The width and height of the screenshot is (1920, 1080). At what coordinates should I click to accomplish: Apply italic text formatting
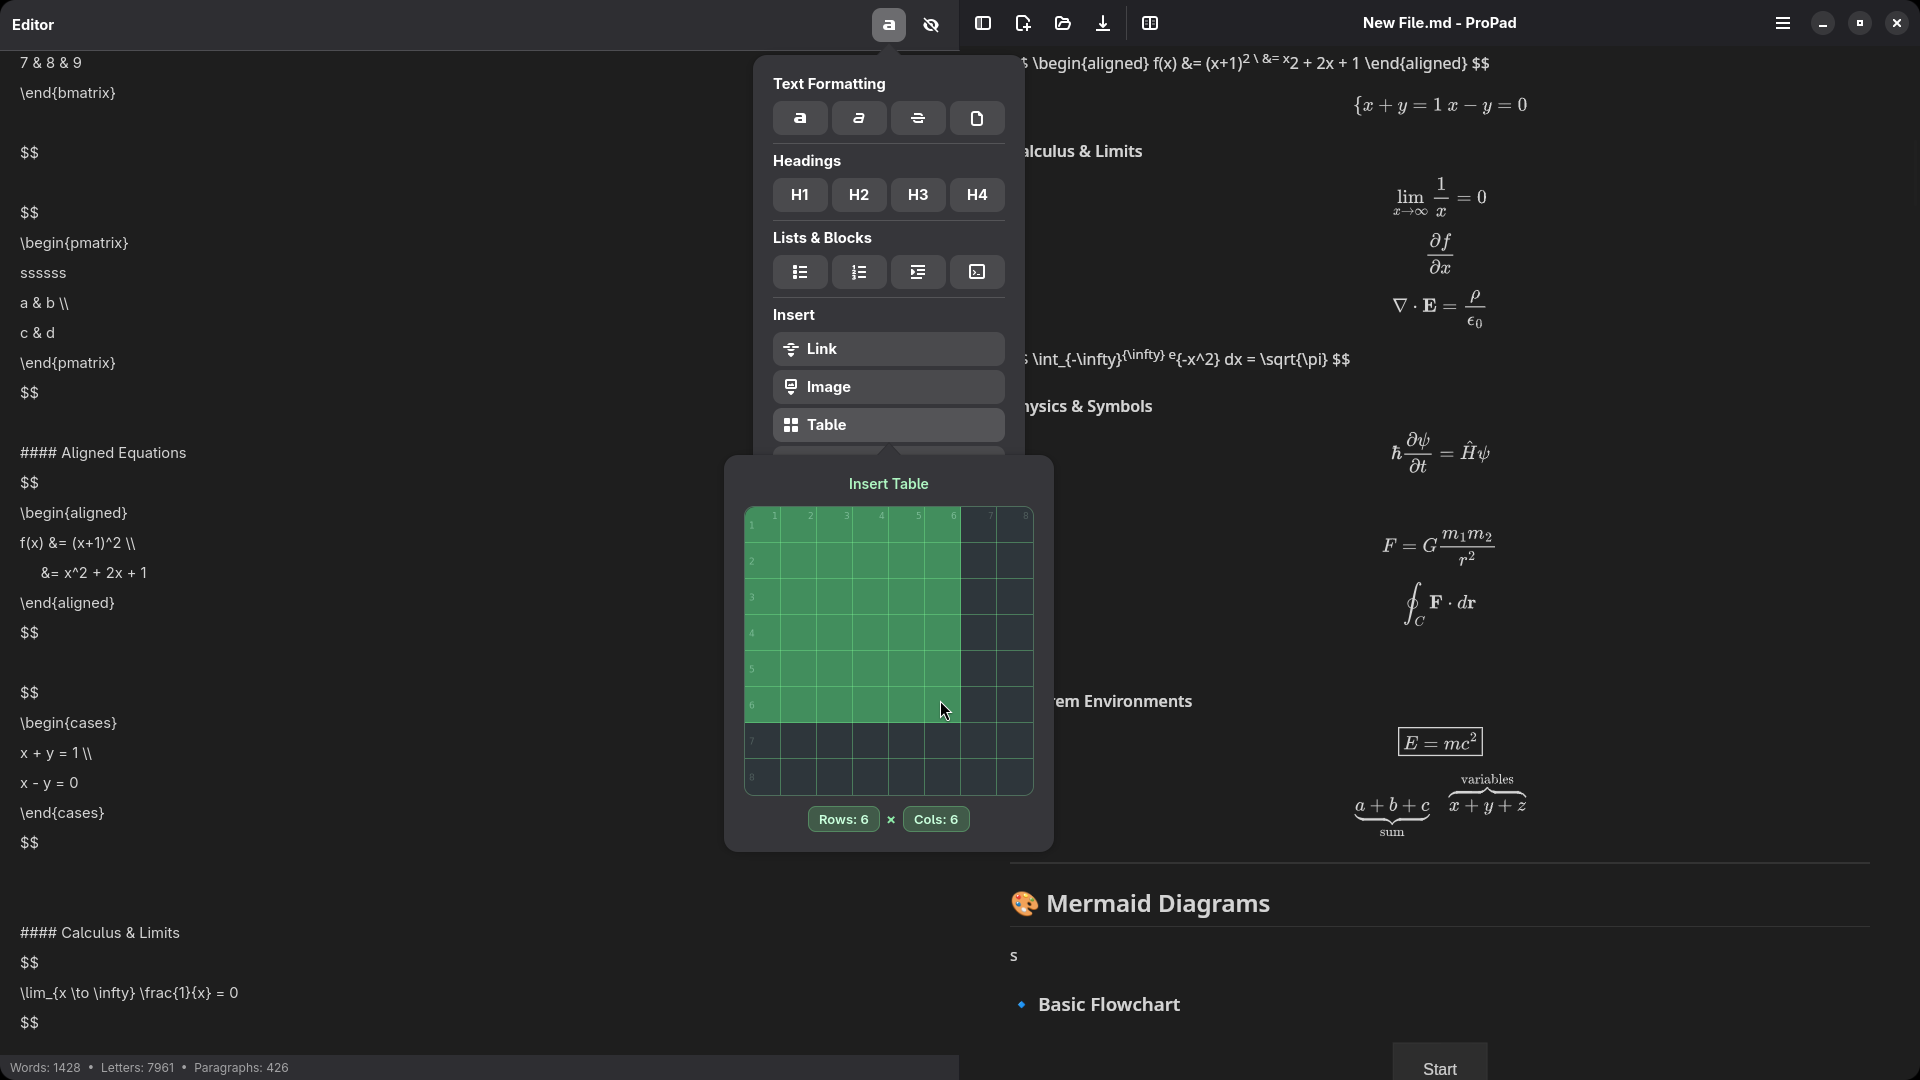pos(859,118)
